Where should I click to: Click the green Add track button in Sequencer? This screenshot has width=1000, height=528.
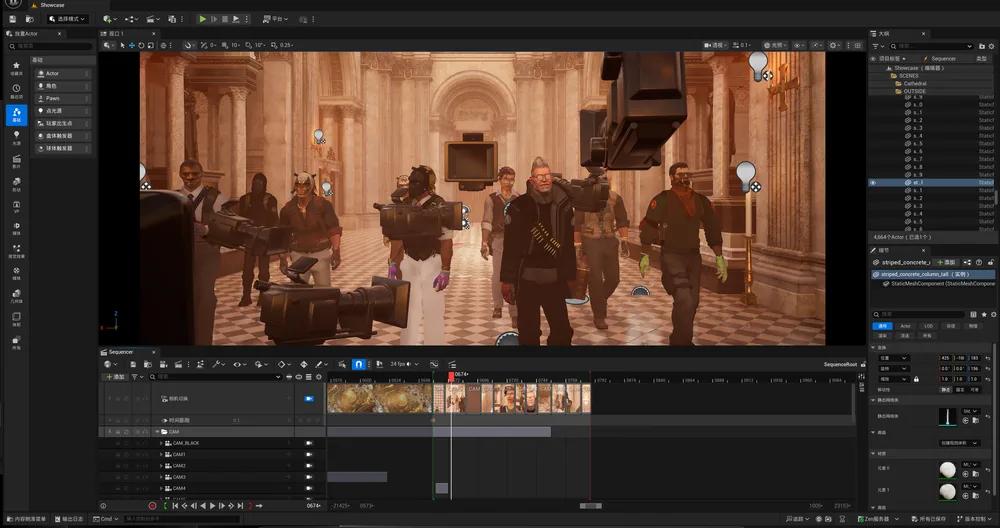tap(116, 377)
